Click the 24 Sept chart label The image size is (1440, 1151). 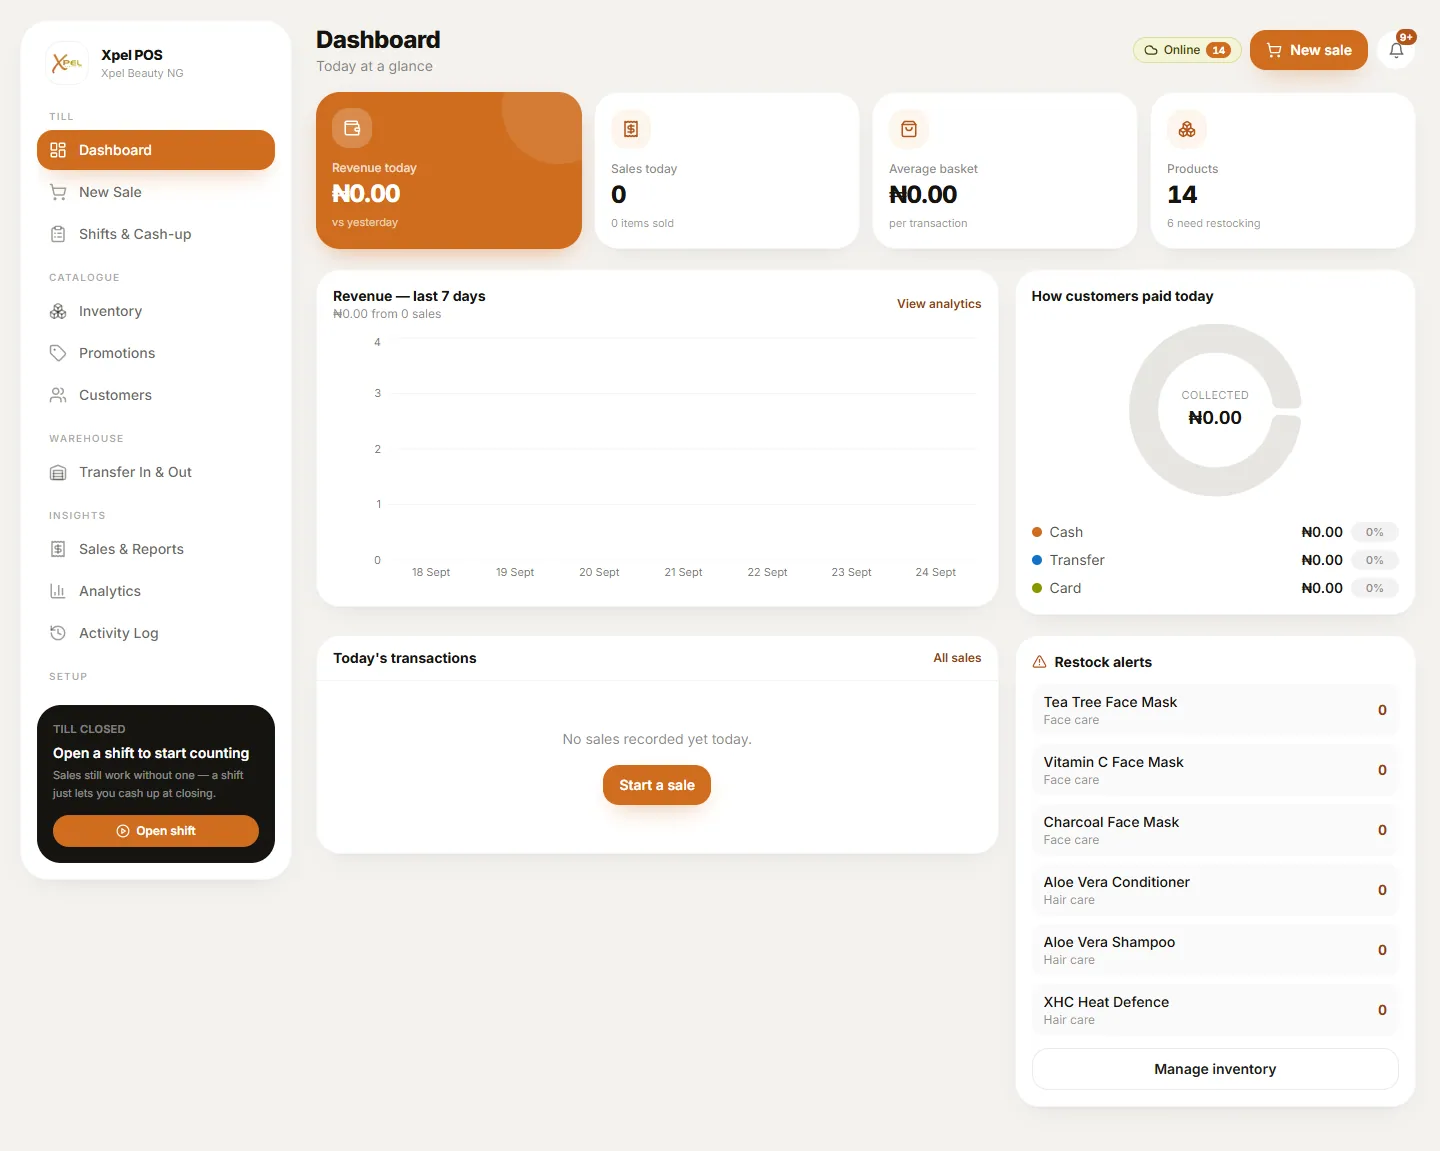pyautogui.click(x=935, y=572)
